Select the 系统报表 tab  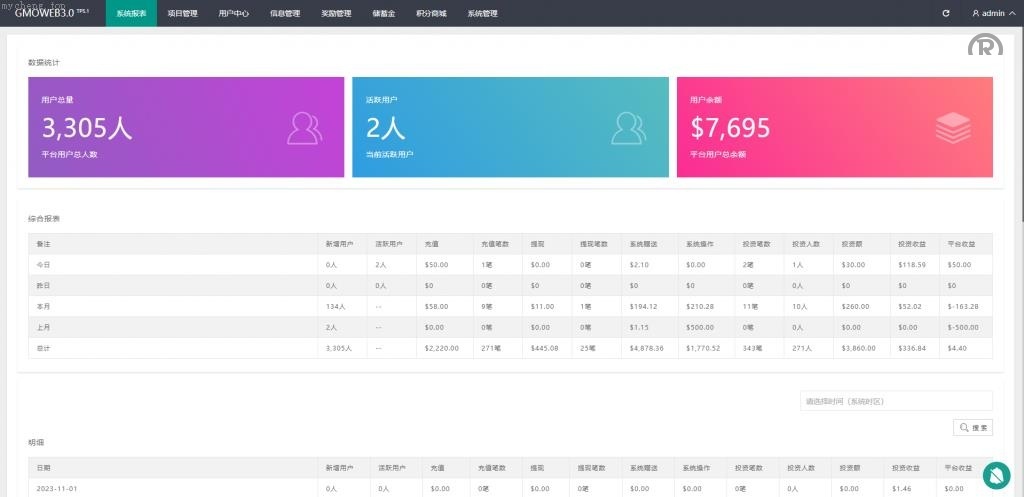click(131, 14)
